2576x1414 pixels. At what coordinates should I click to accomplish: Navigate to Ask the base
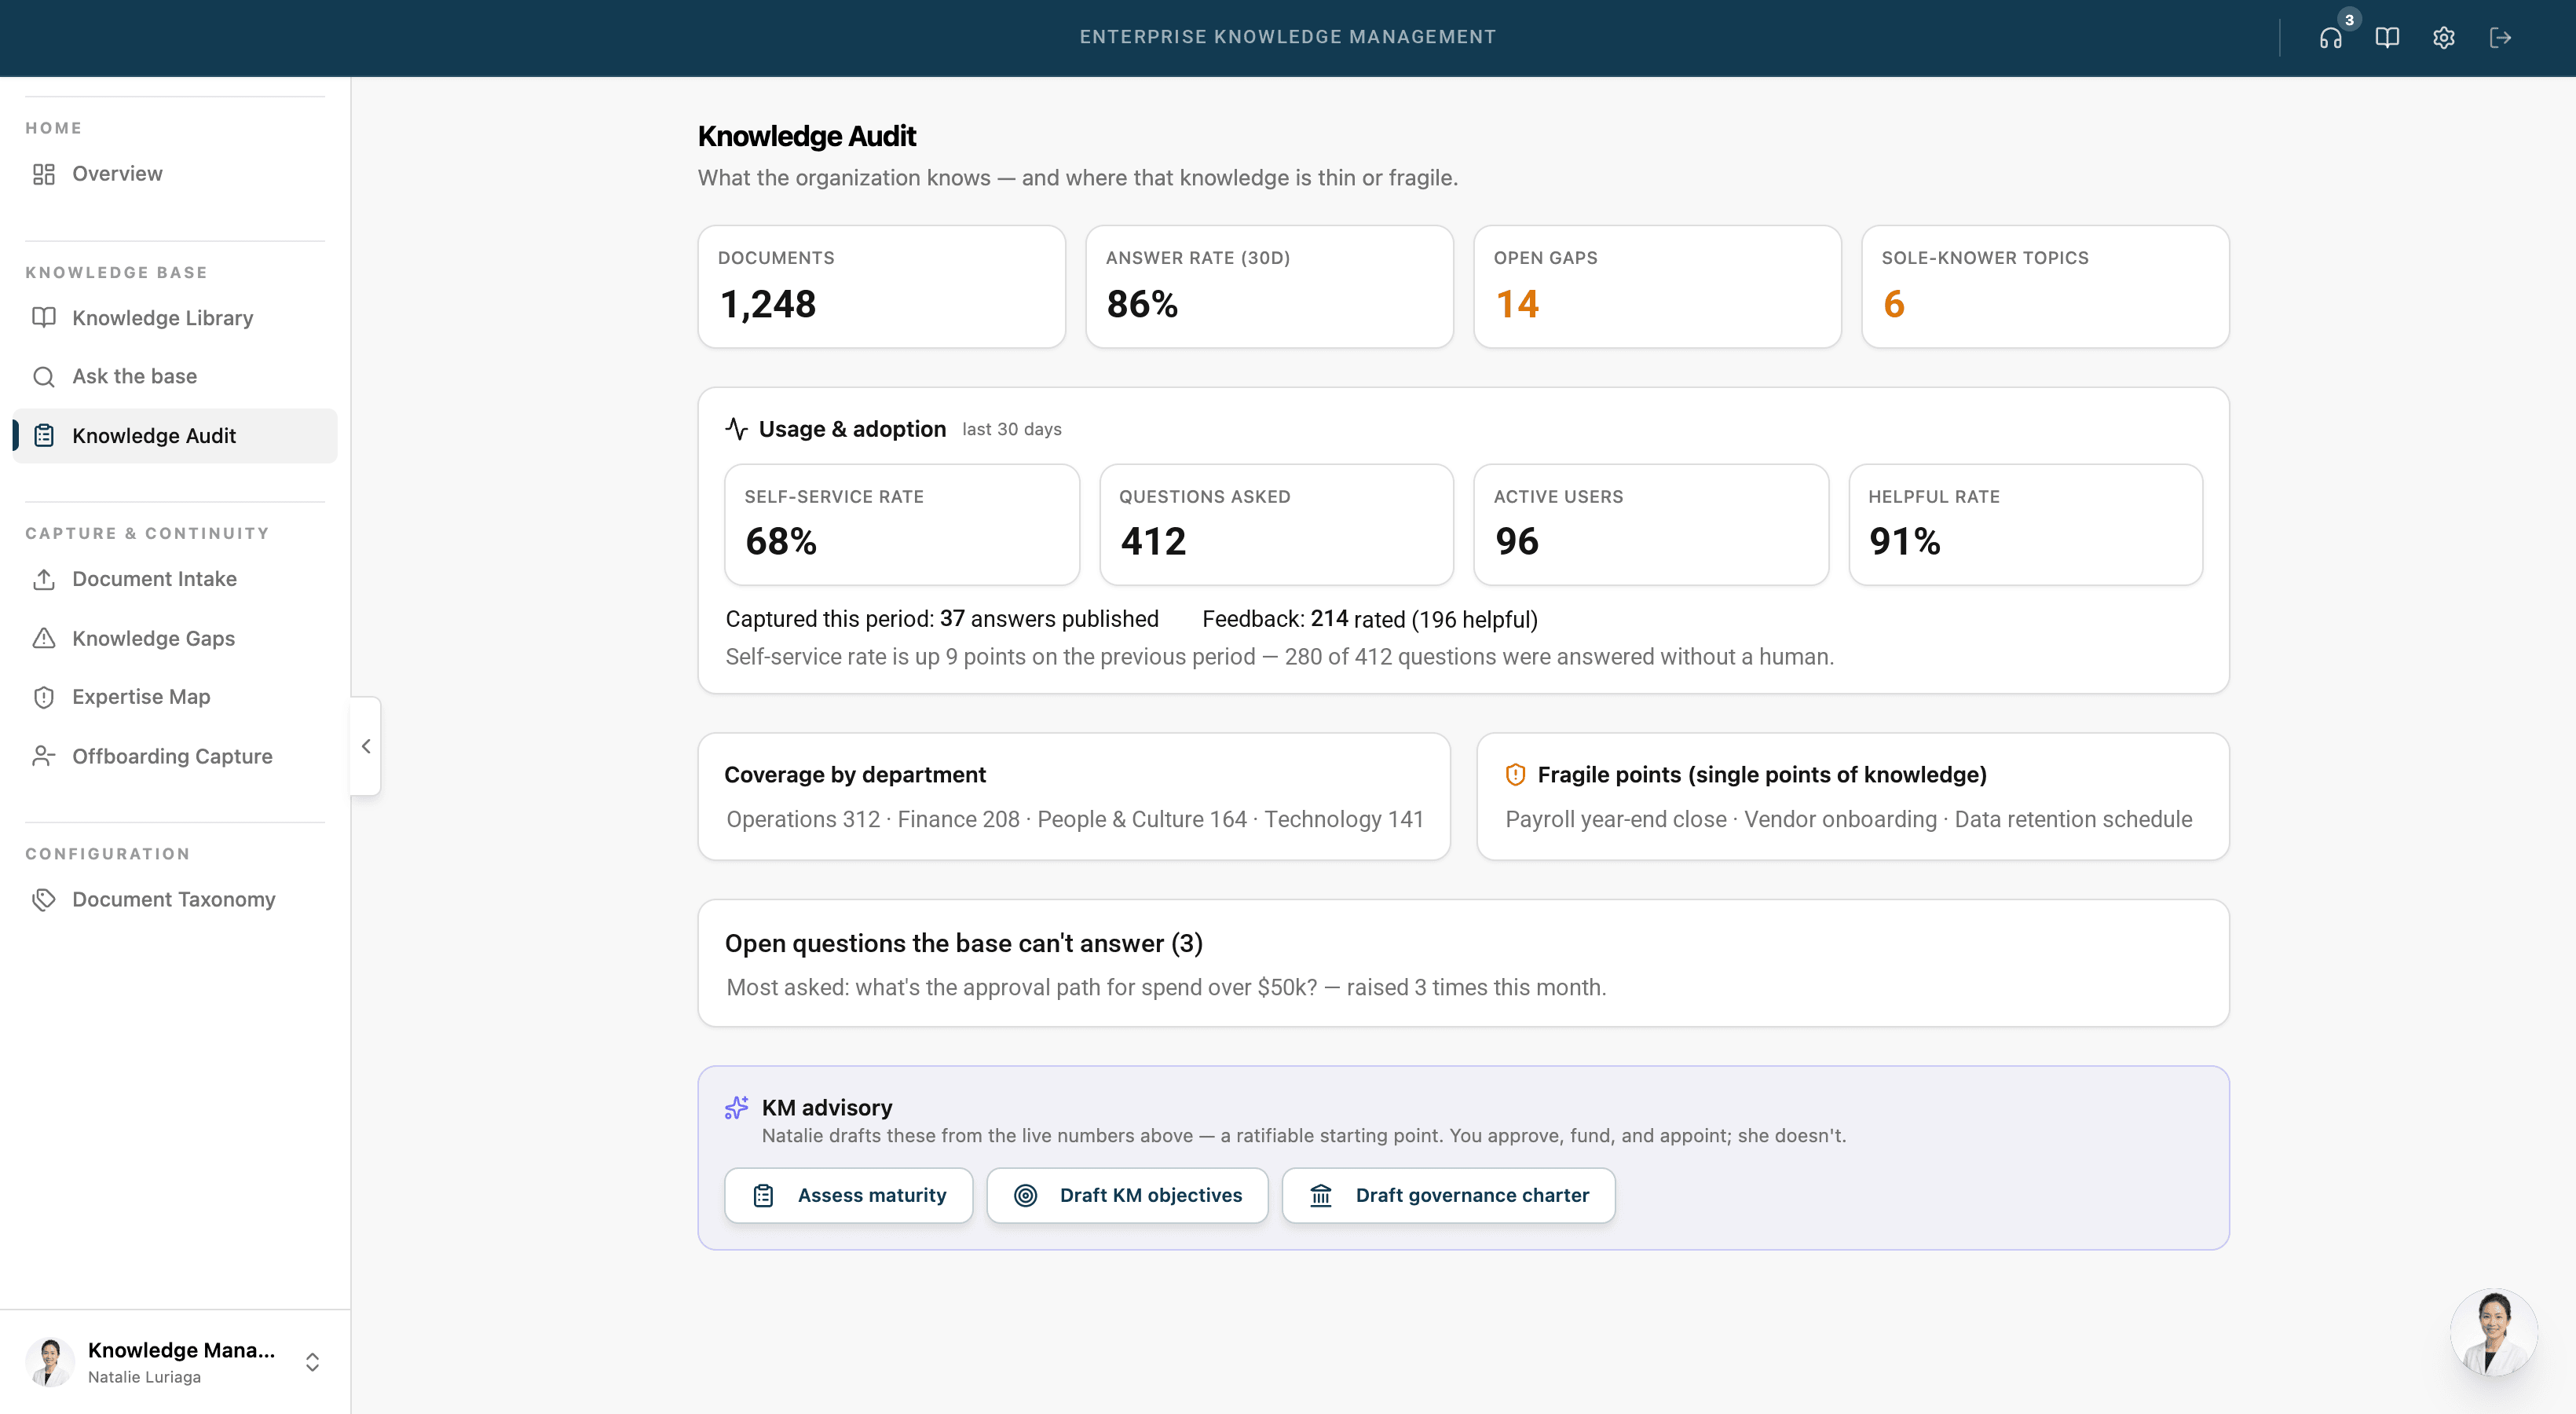click(x=175, y=377)
